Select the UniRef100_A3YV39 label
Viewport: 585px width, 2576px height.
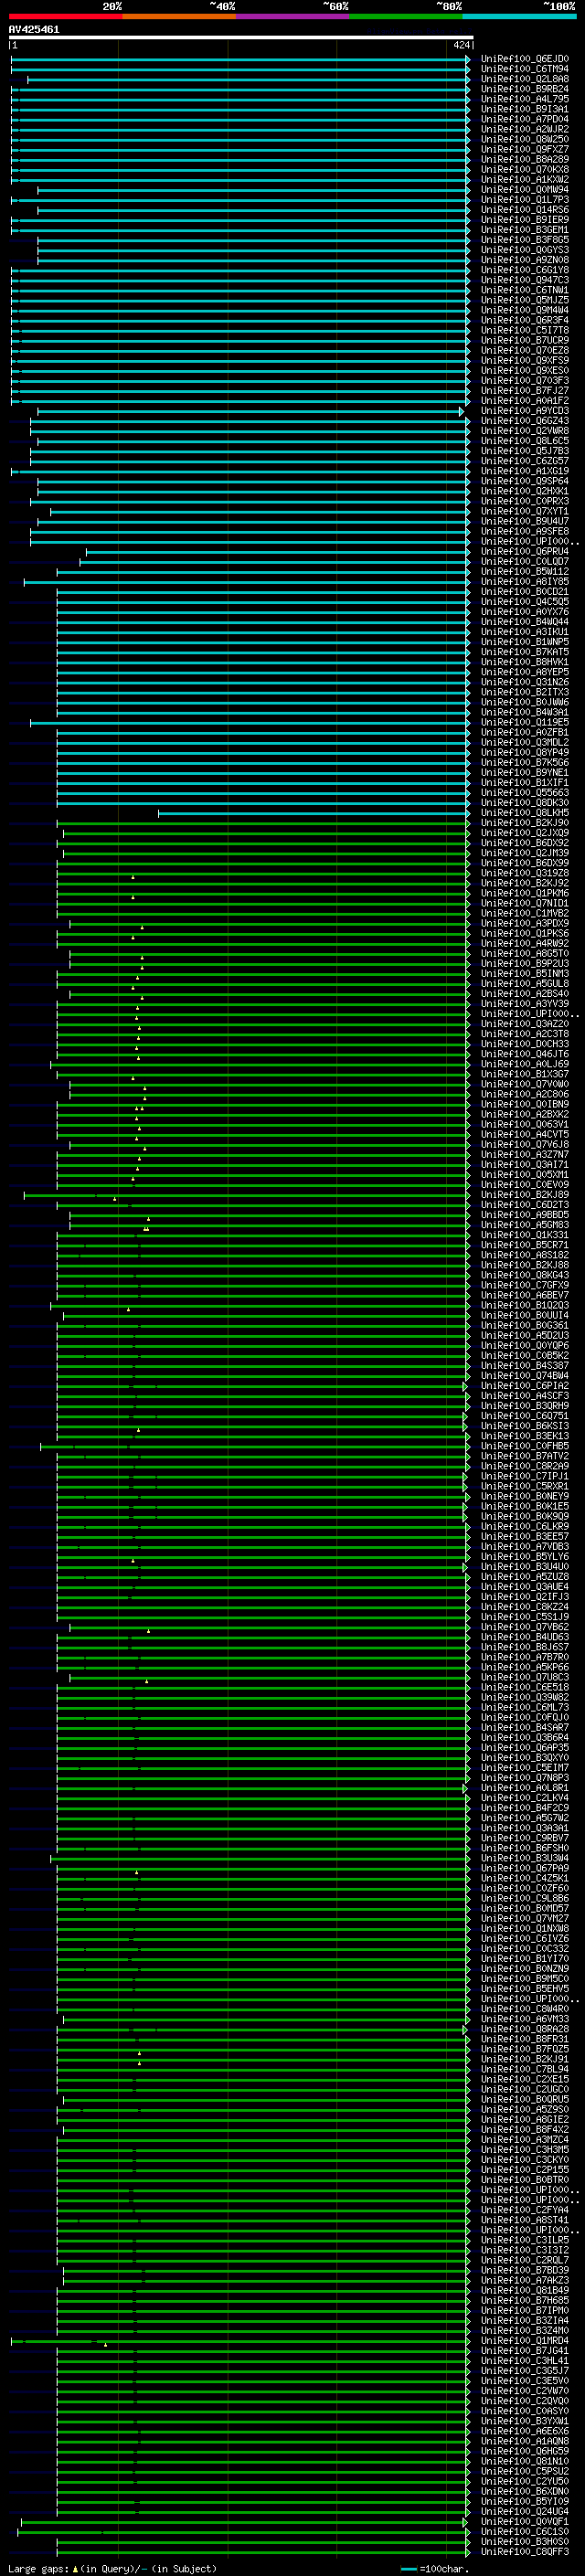(x=525, y=1003)
